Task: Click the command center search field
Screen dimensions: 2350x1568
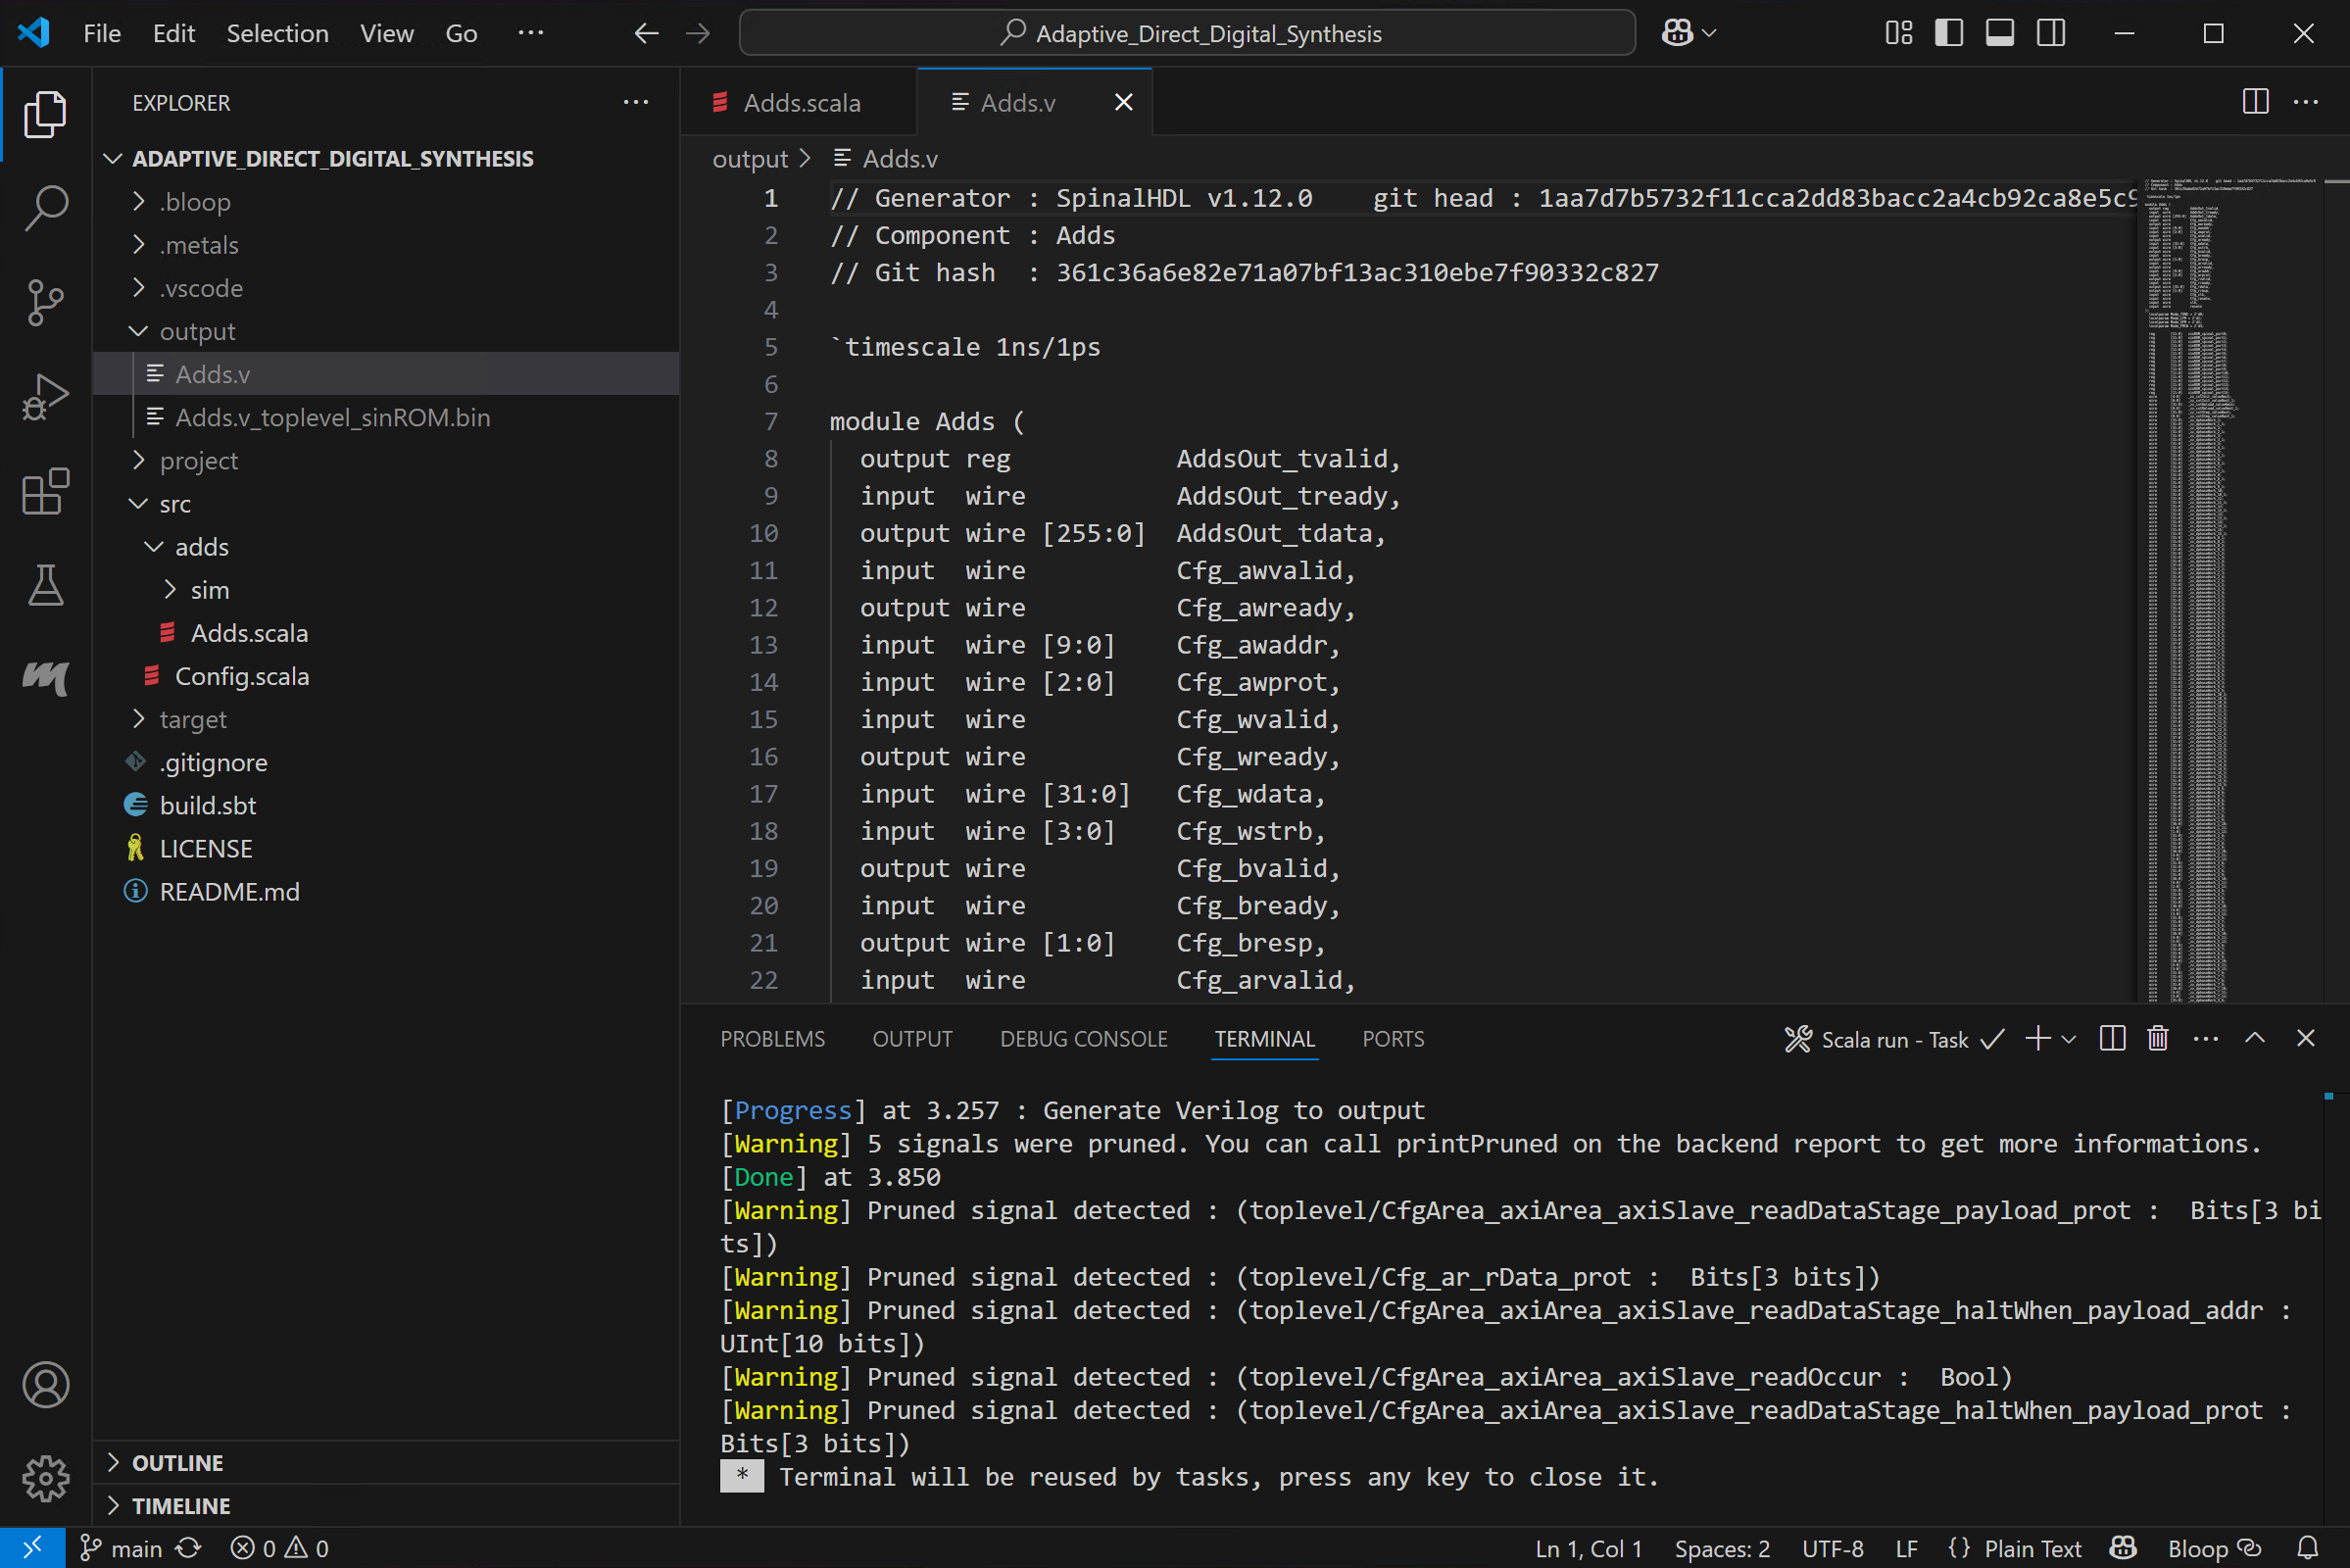Action: 1187,33
